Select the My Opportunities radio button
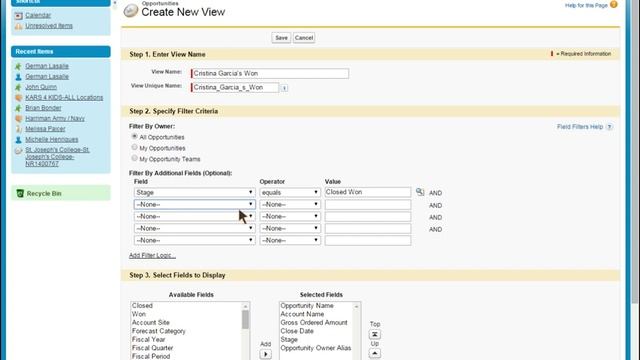The image size is (640, 360). (134, 147)
